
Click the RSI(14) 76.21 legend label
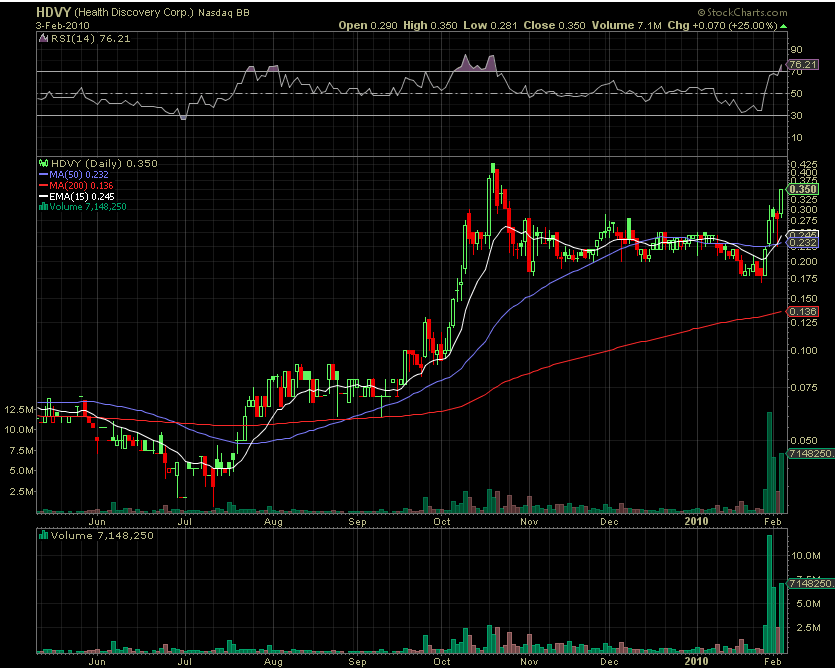91,38
